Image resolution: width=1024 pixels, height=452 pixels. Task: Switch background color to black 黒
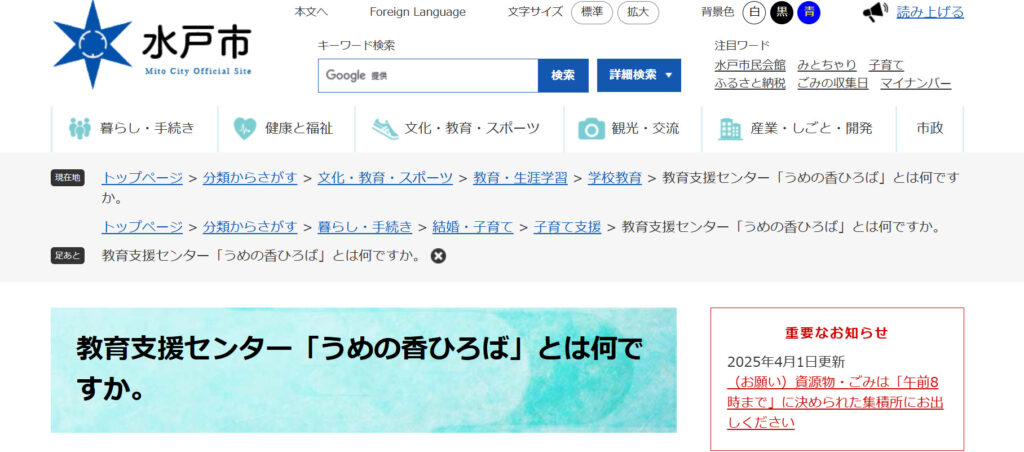pyautogui.click(x=781, y=13)
